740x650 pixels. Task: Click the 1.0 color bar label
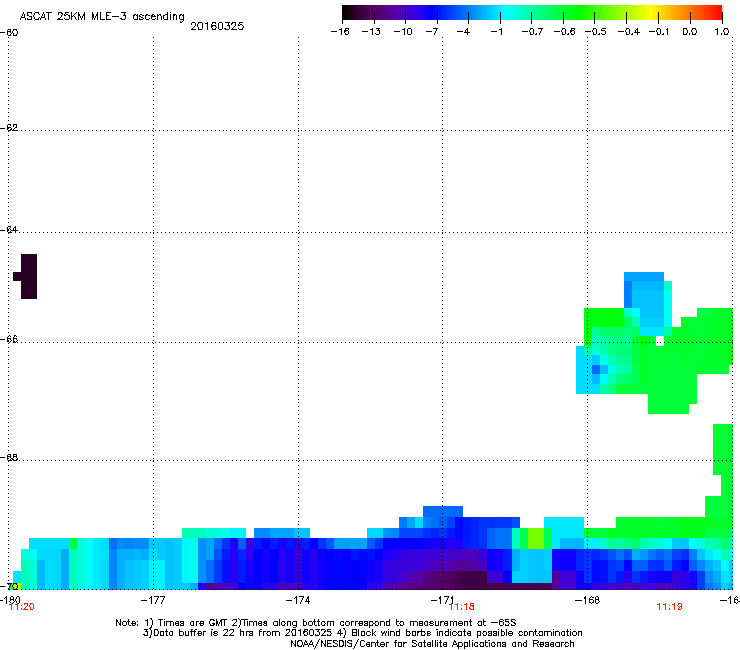722,32
